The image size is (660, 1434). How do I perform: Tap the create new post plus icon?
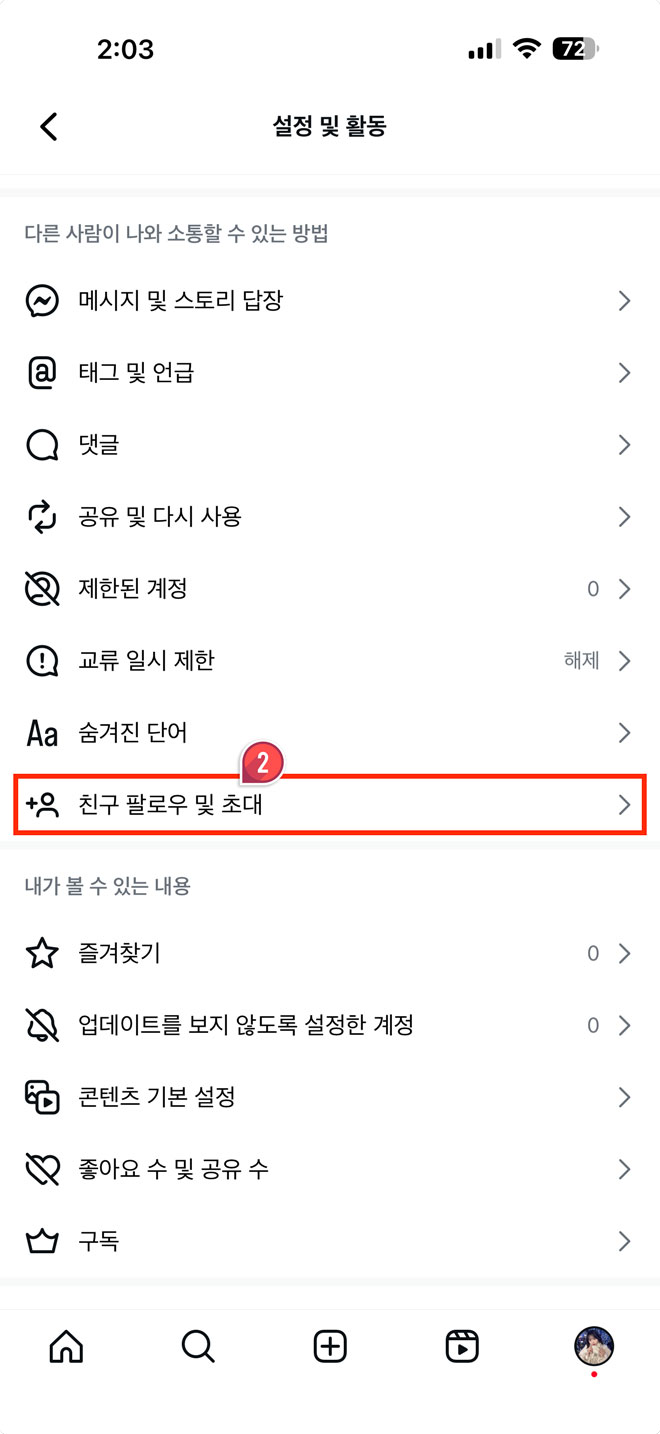pos(330,1347)
